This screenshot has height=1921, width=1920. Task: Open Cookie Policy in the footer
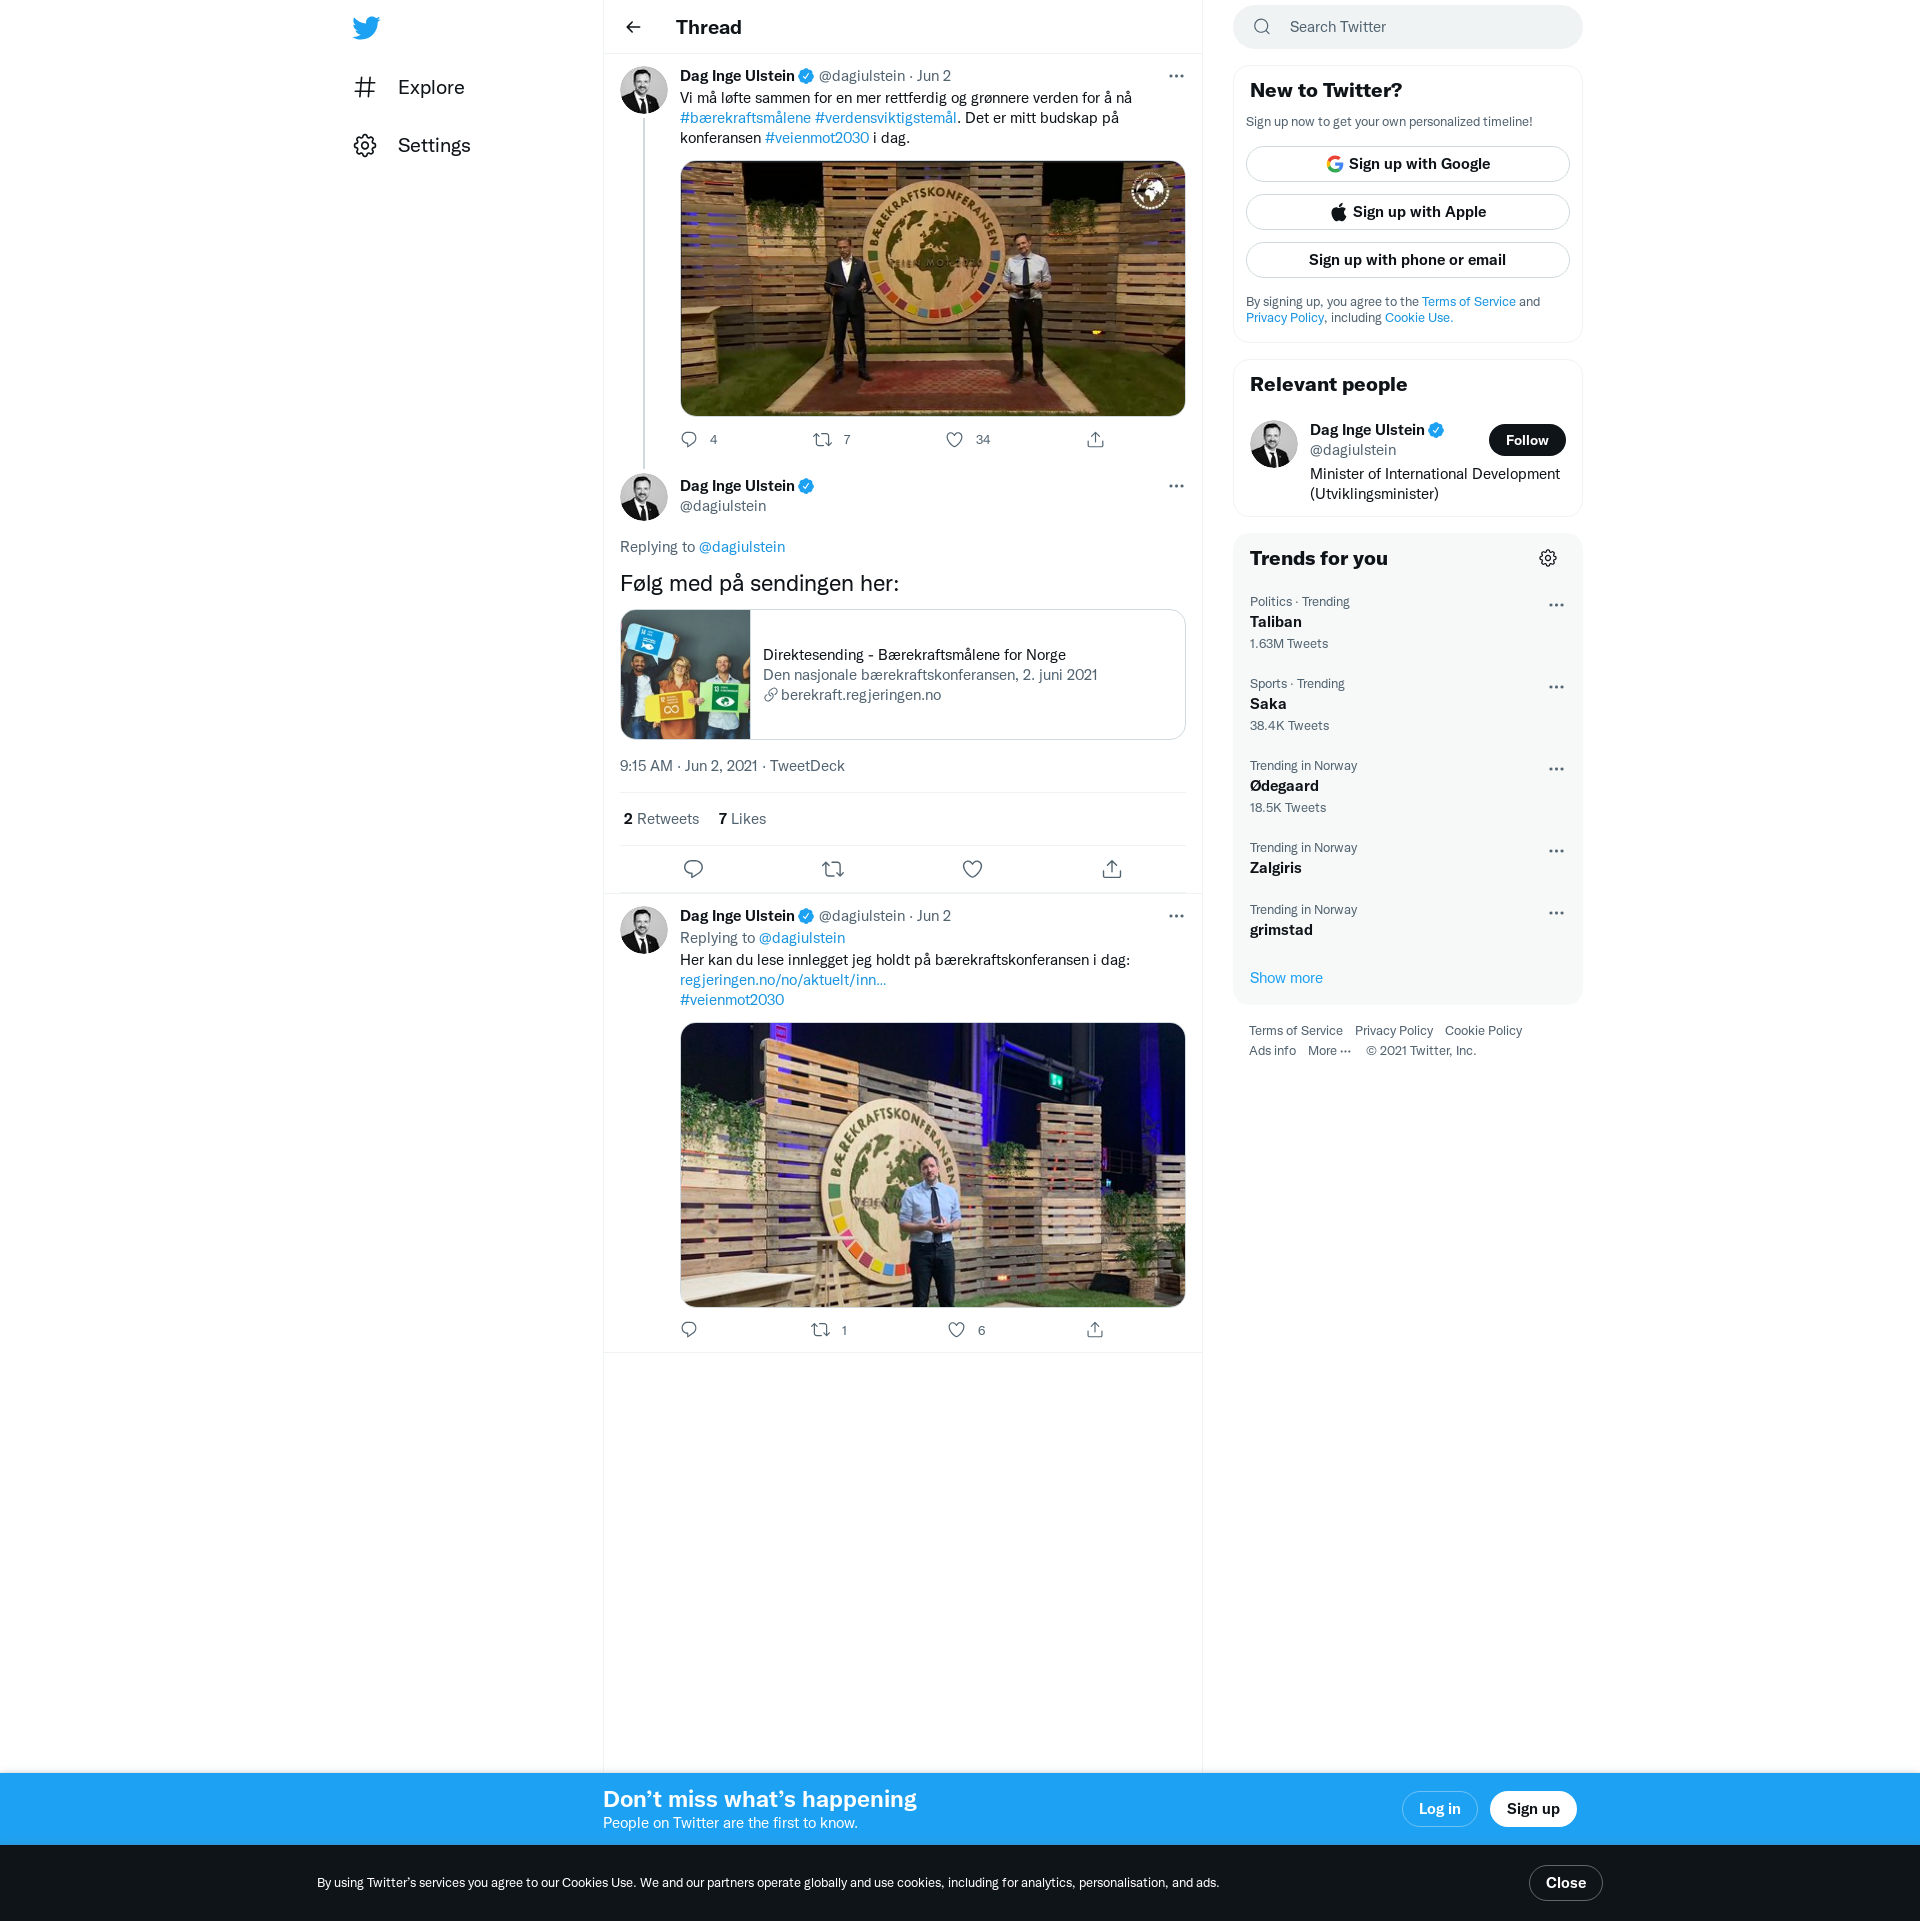1483,1031
